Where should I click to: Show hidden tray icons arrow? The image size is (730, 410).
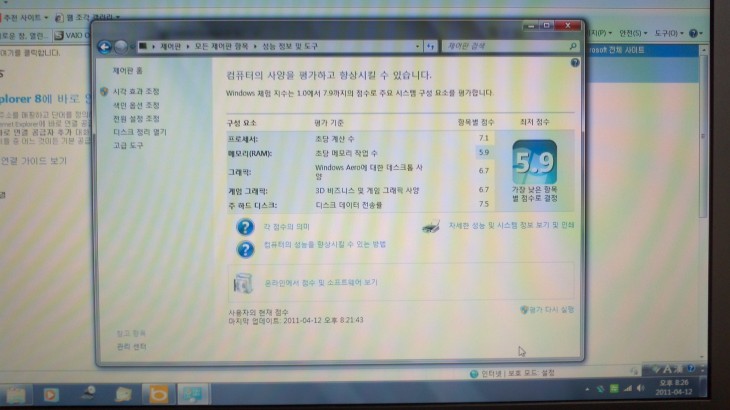coord(587,389)
